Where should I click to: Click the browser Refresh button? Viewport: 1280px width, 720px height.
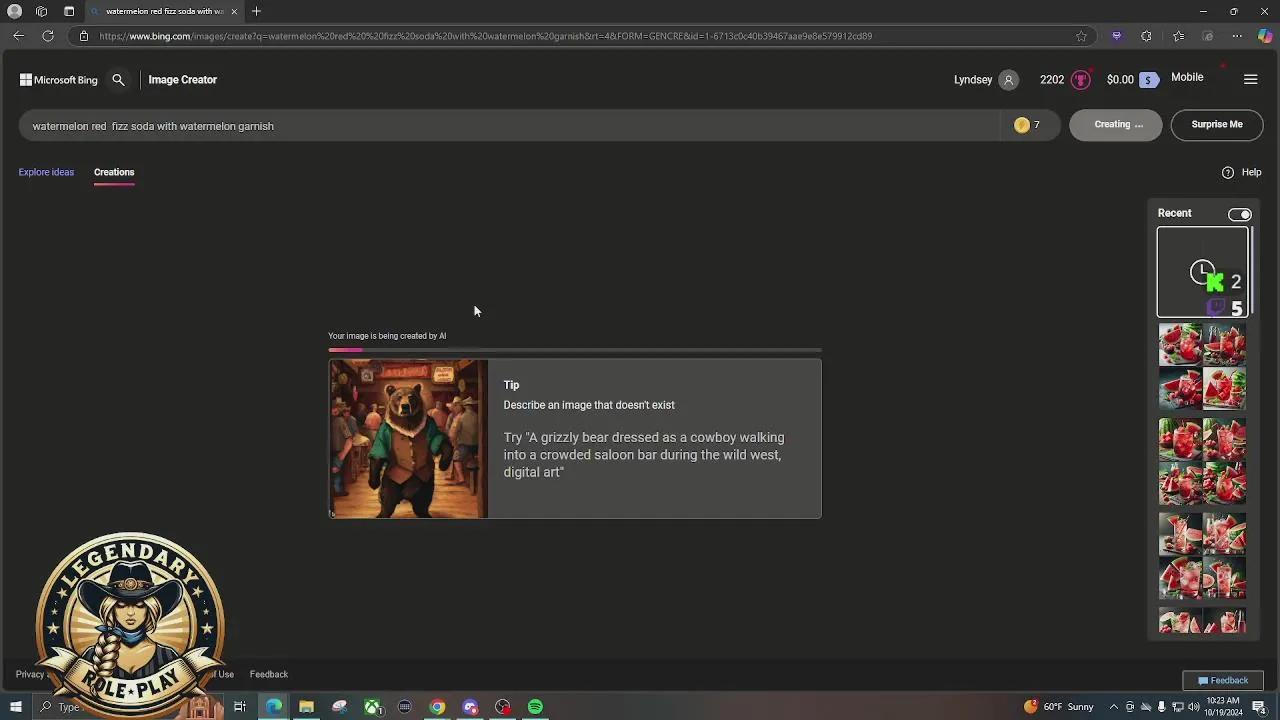click(x=47, y=36)
